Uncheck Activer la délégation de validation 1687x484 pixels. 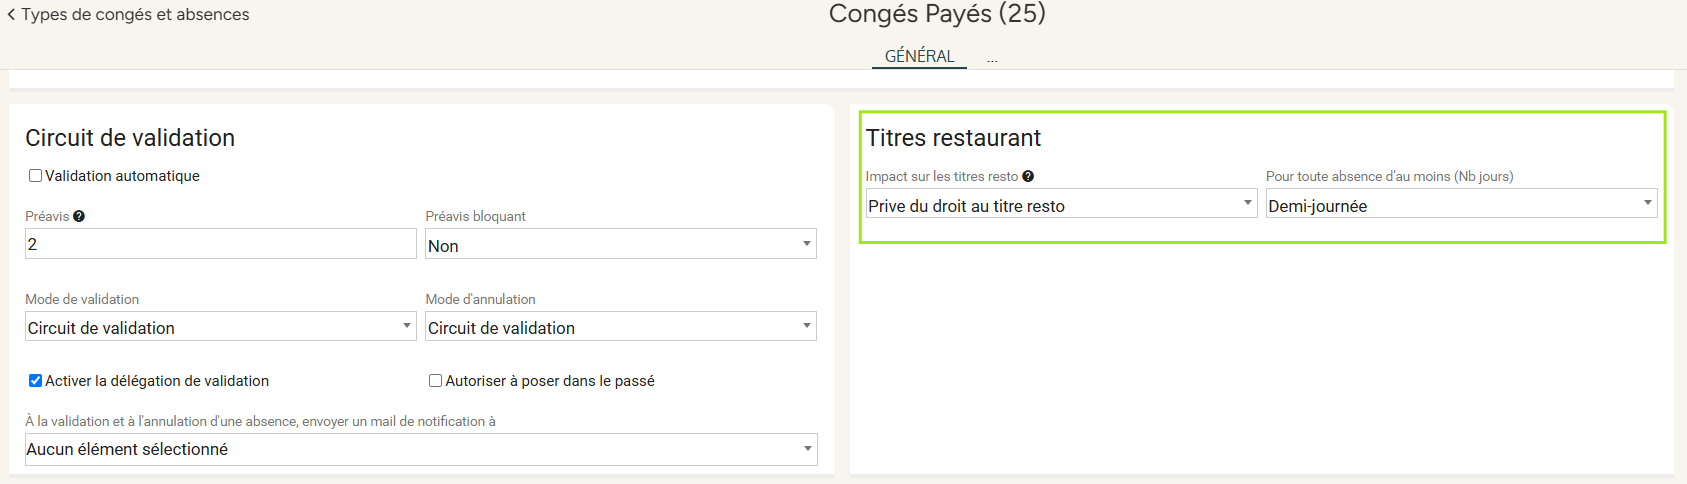click(35, 380)
